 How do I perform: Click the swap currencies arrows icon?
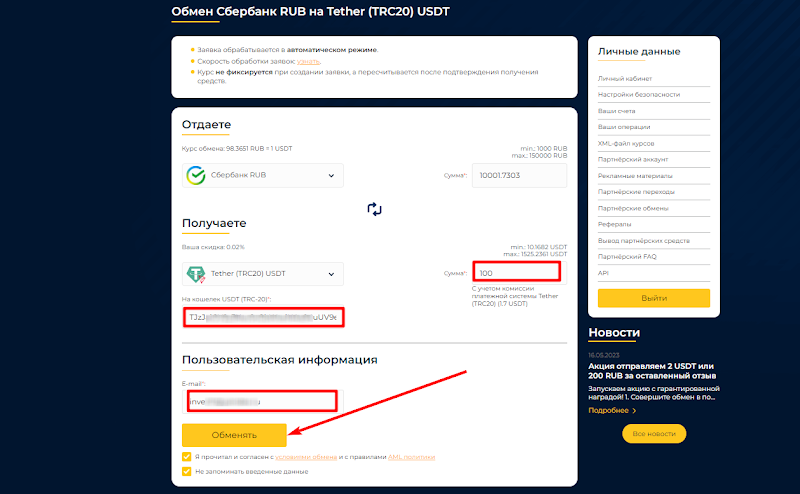(374, 209)
